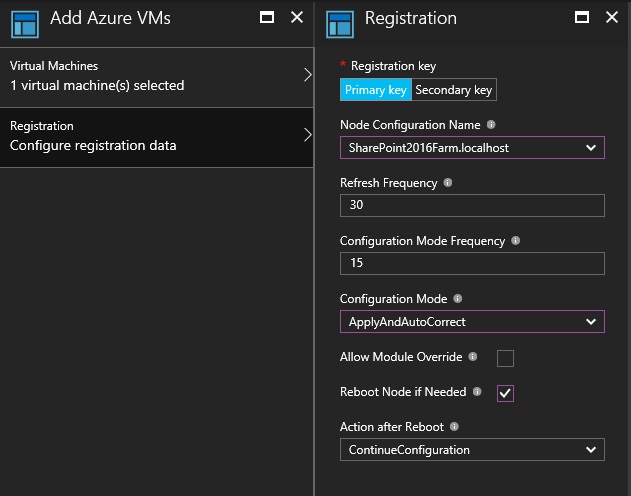Select the Primary key option
Viewport: 631px width, 496px height.
pyautogui.click(x=376, y=90)
